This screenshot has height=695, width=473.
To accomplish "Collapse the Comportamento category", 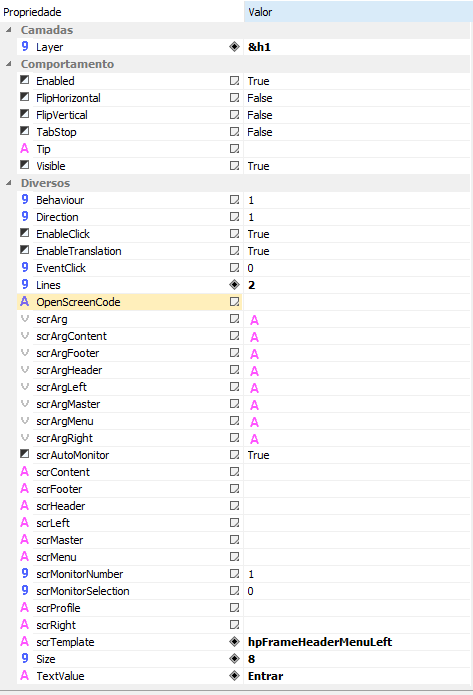I will (8, 64).
